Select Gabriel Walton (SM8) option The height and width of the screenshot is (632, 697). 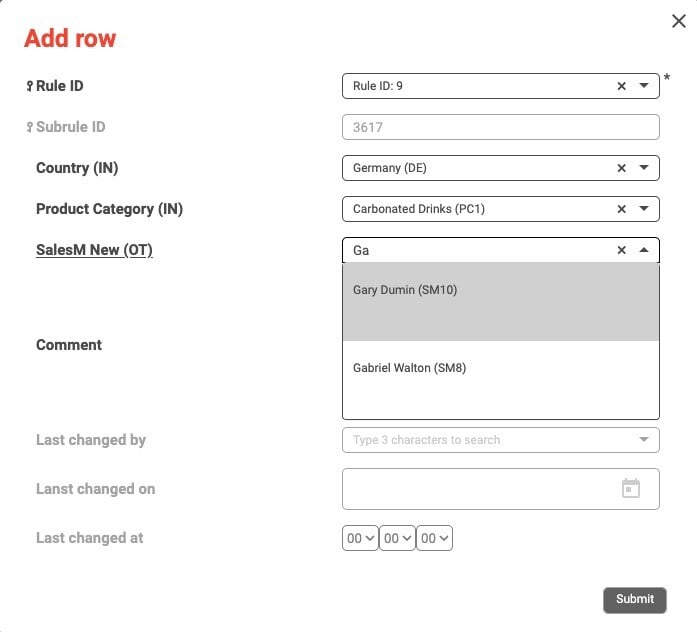coord(501,380)
